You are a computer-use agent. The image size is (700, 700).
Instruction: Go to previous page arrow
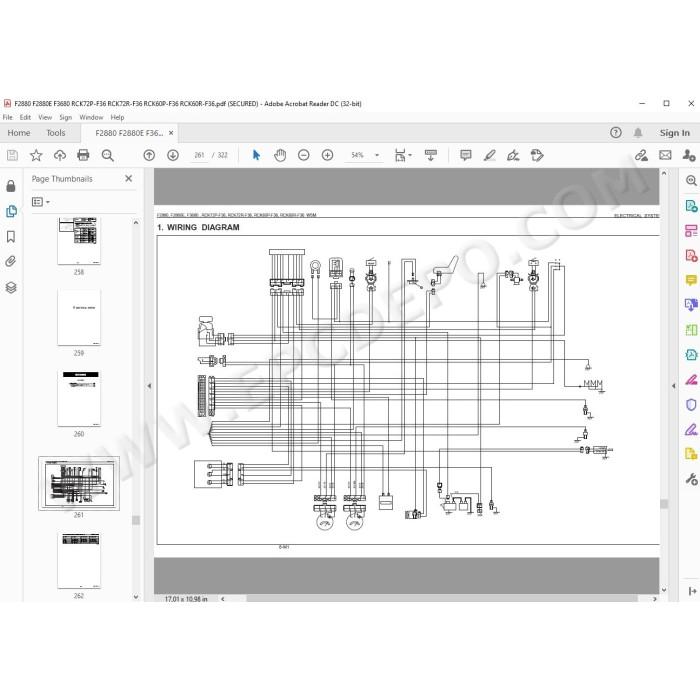pyautogui.click(x=149, y=155)
